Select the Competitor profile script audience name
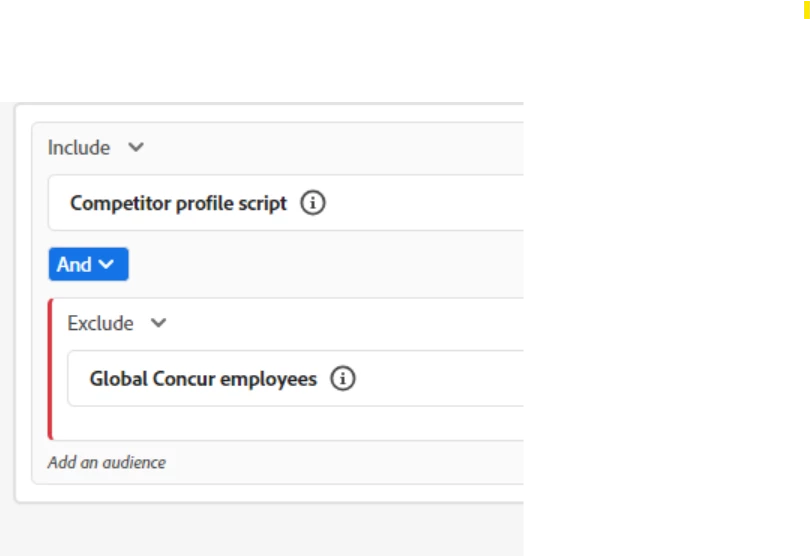This screenshot has height=556, width=811. click(178, 203)
